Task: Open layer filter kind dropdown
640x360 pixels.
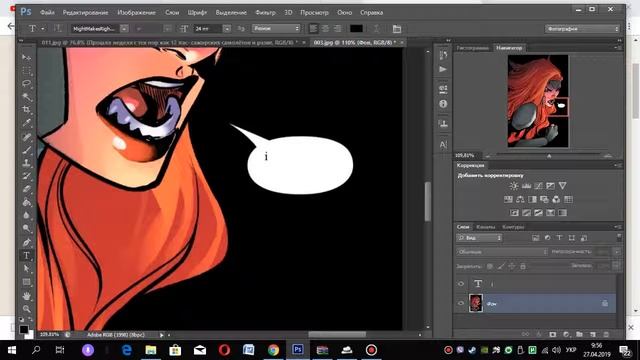Action: tap(479, 238)
